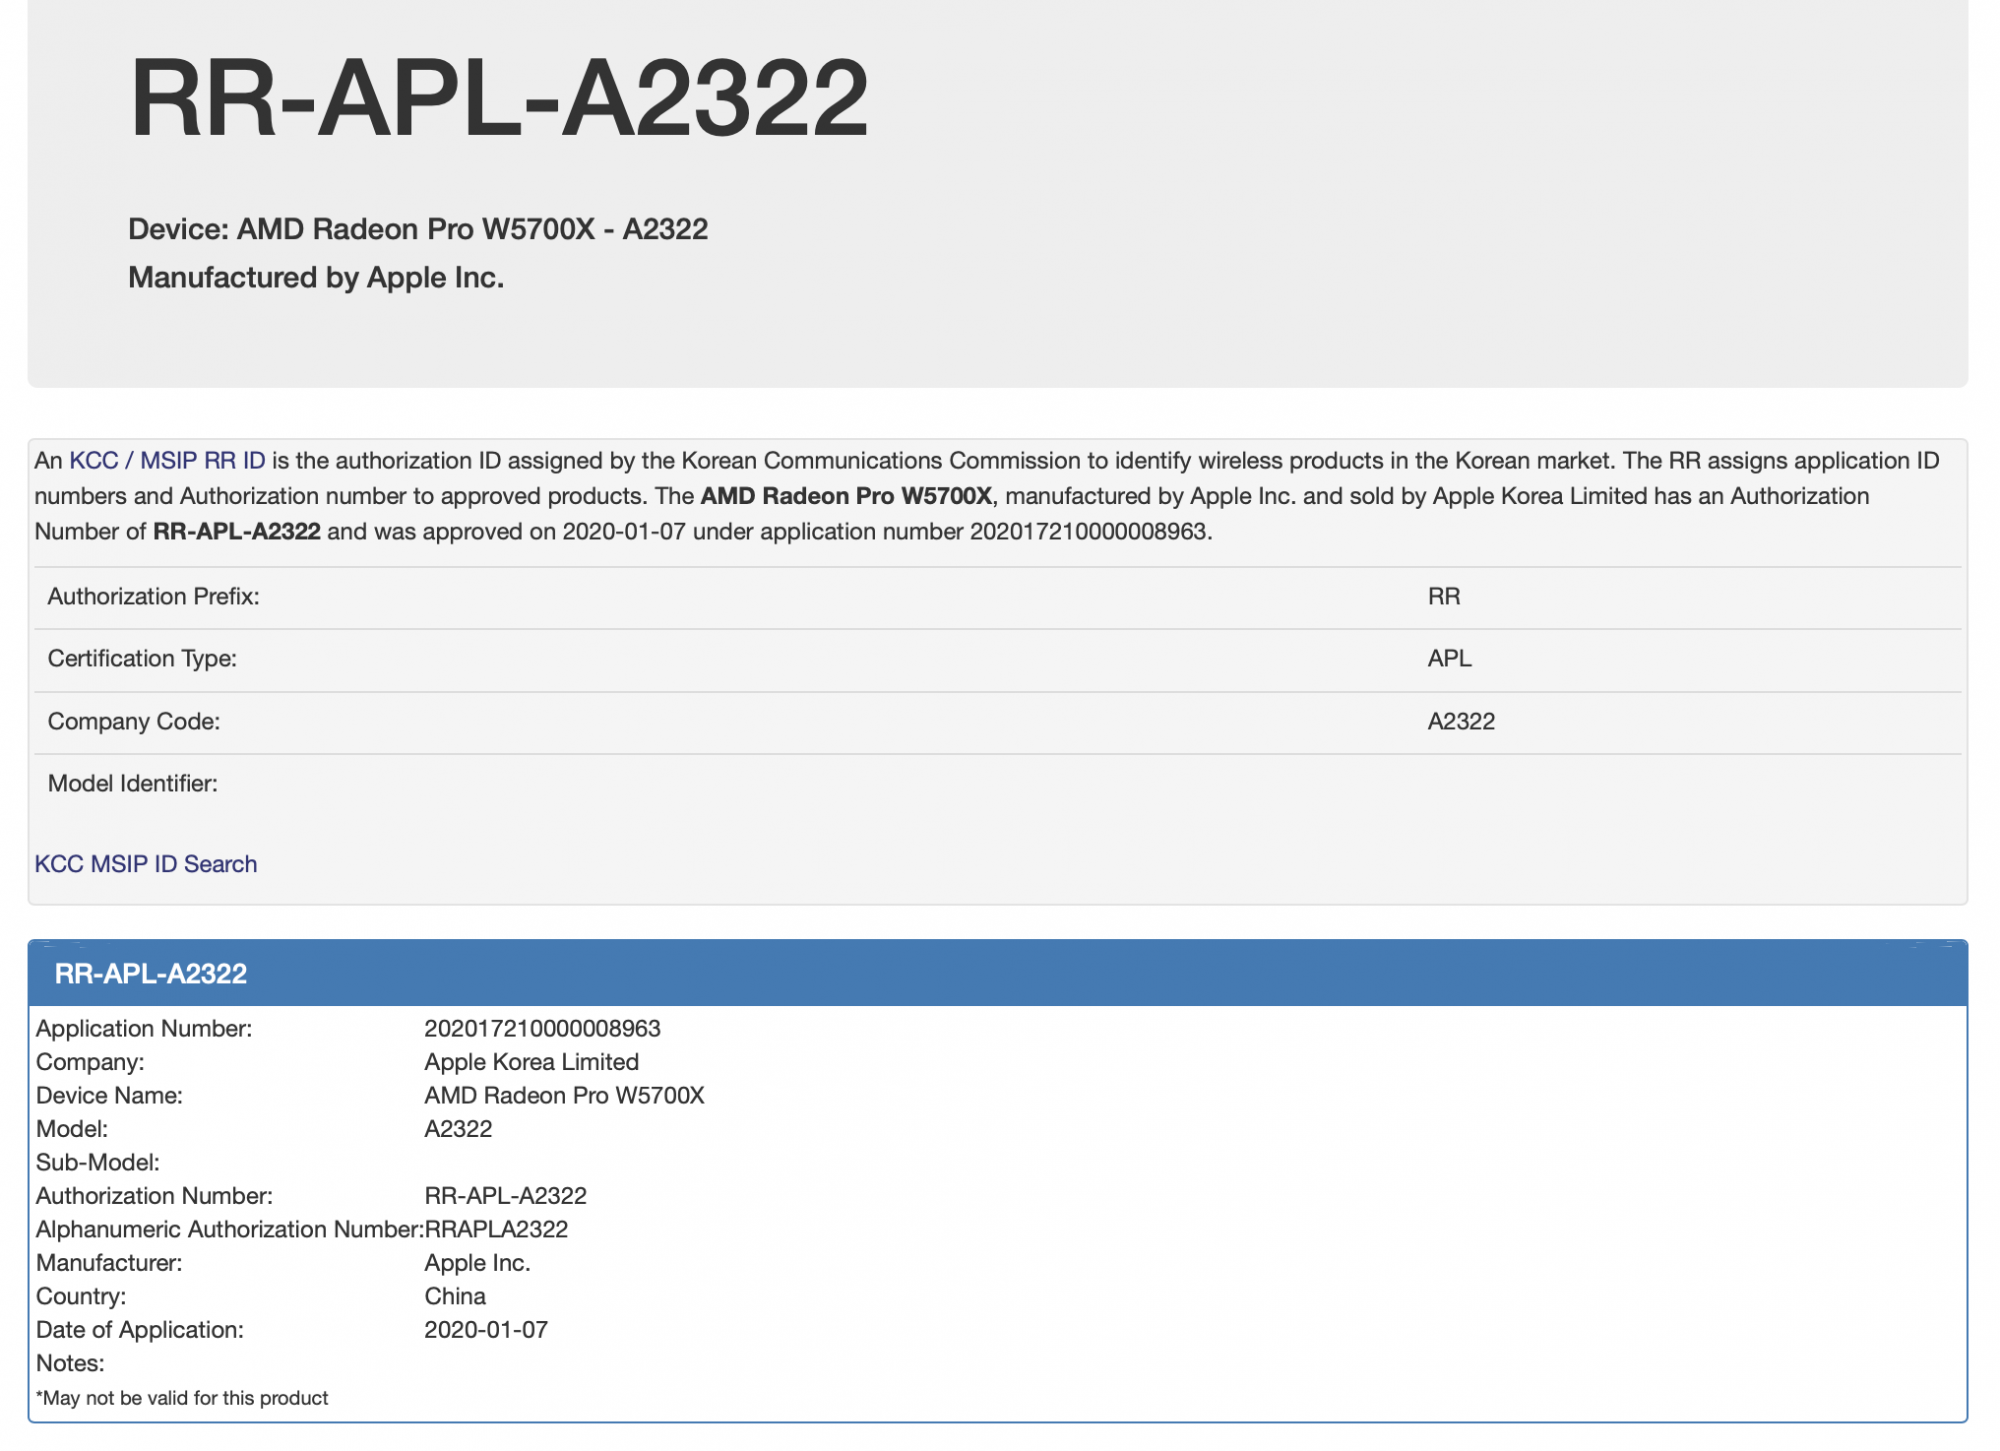Screen dimensions: 2000x1451
Task: Click the 'Model:' label
Action: 72,1129
